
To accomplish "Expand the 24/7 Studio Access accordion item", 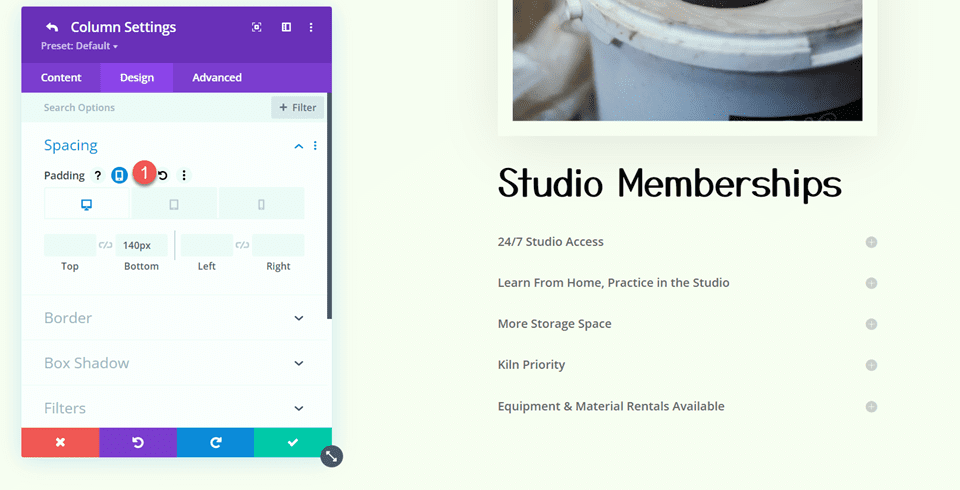I will (x=871, y=242).
